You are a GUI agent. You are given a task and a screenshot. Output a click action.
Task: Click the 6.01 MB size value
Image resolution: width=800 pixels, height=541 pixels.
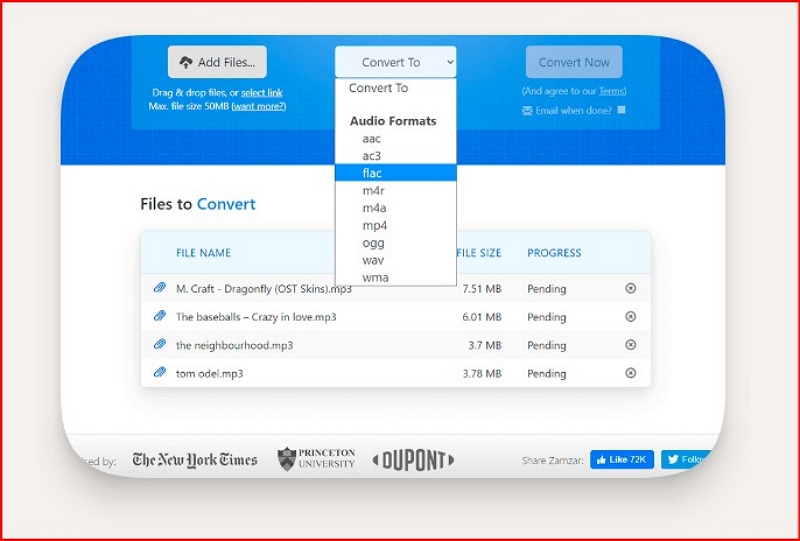(x=482, y=317)
